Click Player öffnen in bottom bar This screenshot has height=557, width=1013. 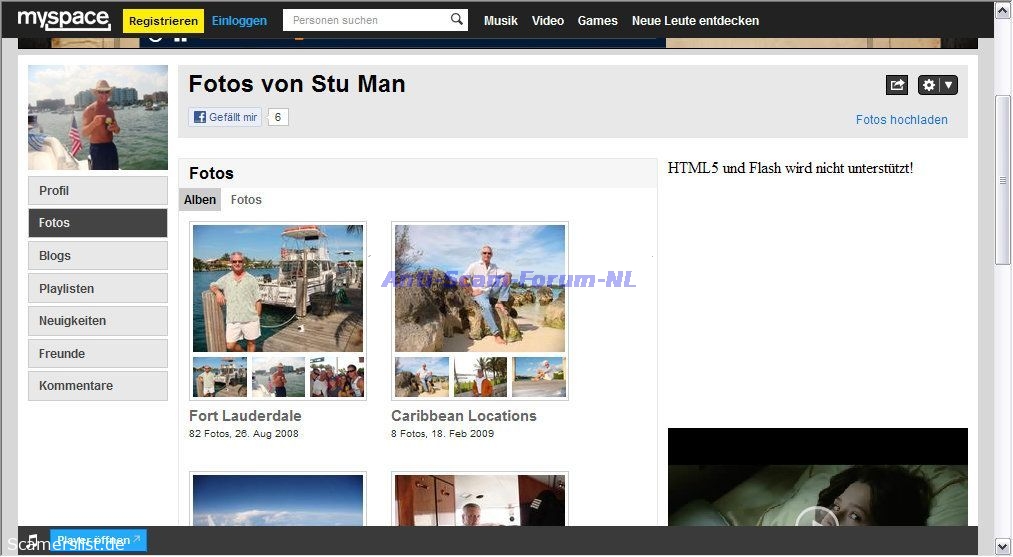[x=98, y=540]
